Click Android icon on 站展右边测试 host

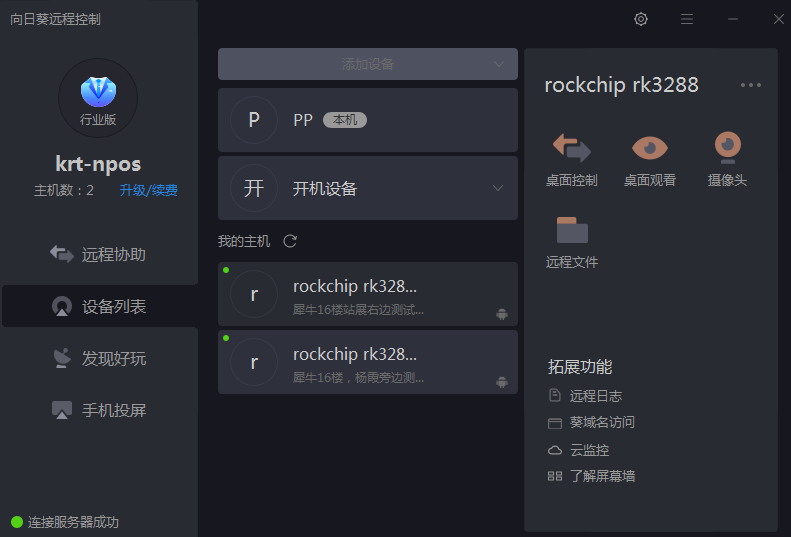point(501,314)
